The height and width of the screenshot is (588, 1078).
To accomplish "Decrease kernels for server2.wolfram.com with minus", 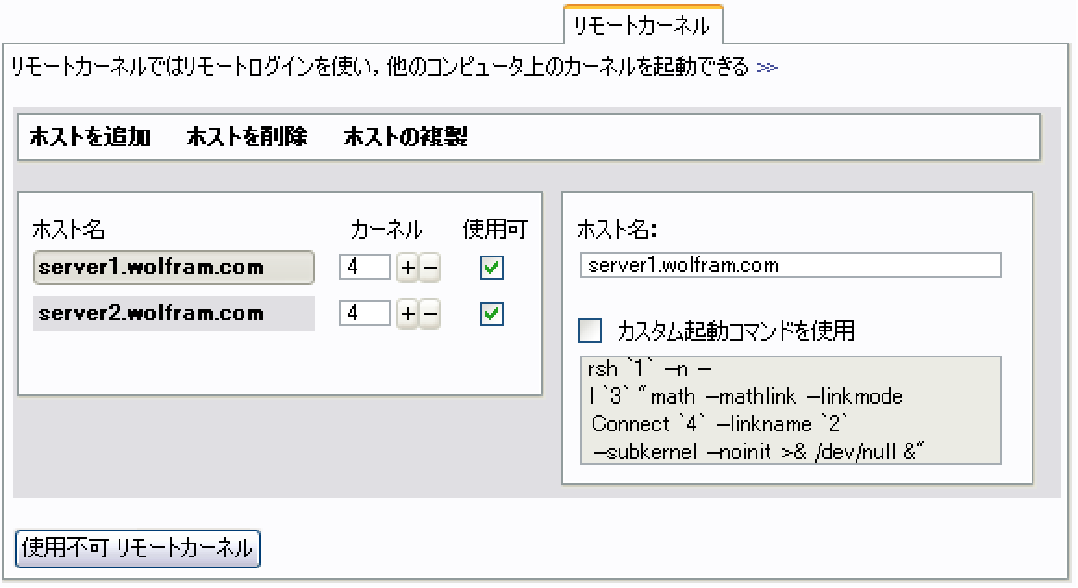I will pyautogui.click(x=430, y=314).
